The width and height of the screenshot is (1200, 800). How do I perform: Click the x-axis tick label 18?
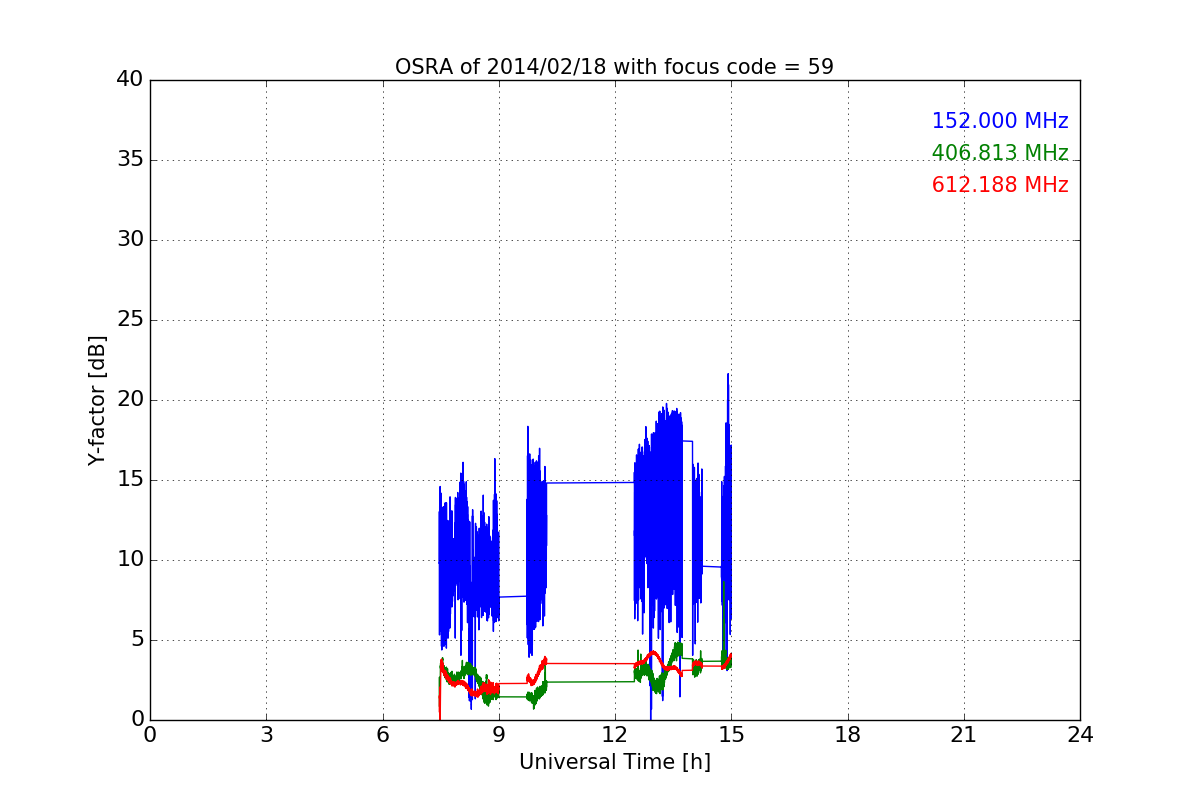click(x=848, y=735)
